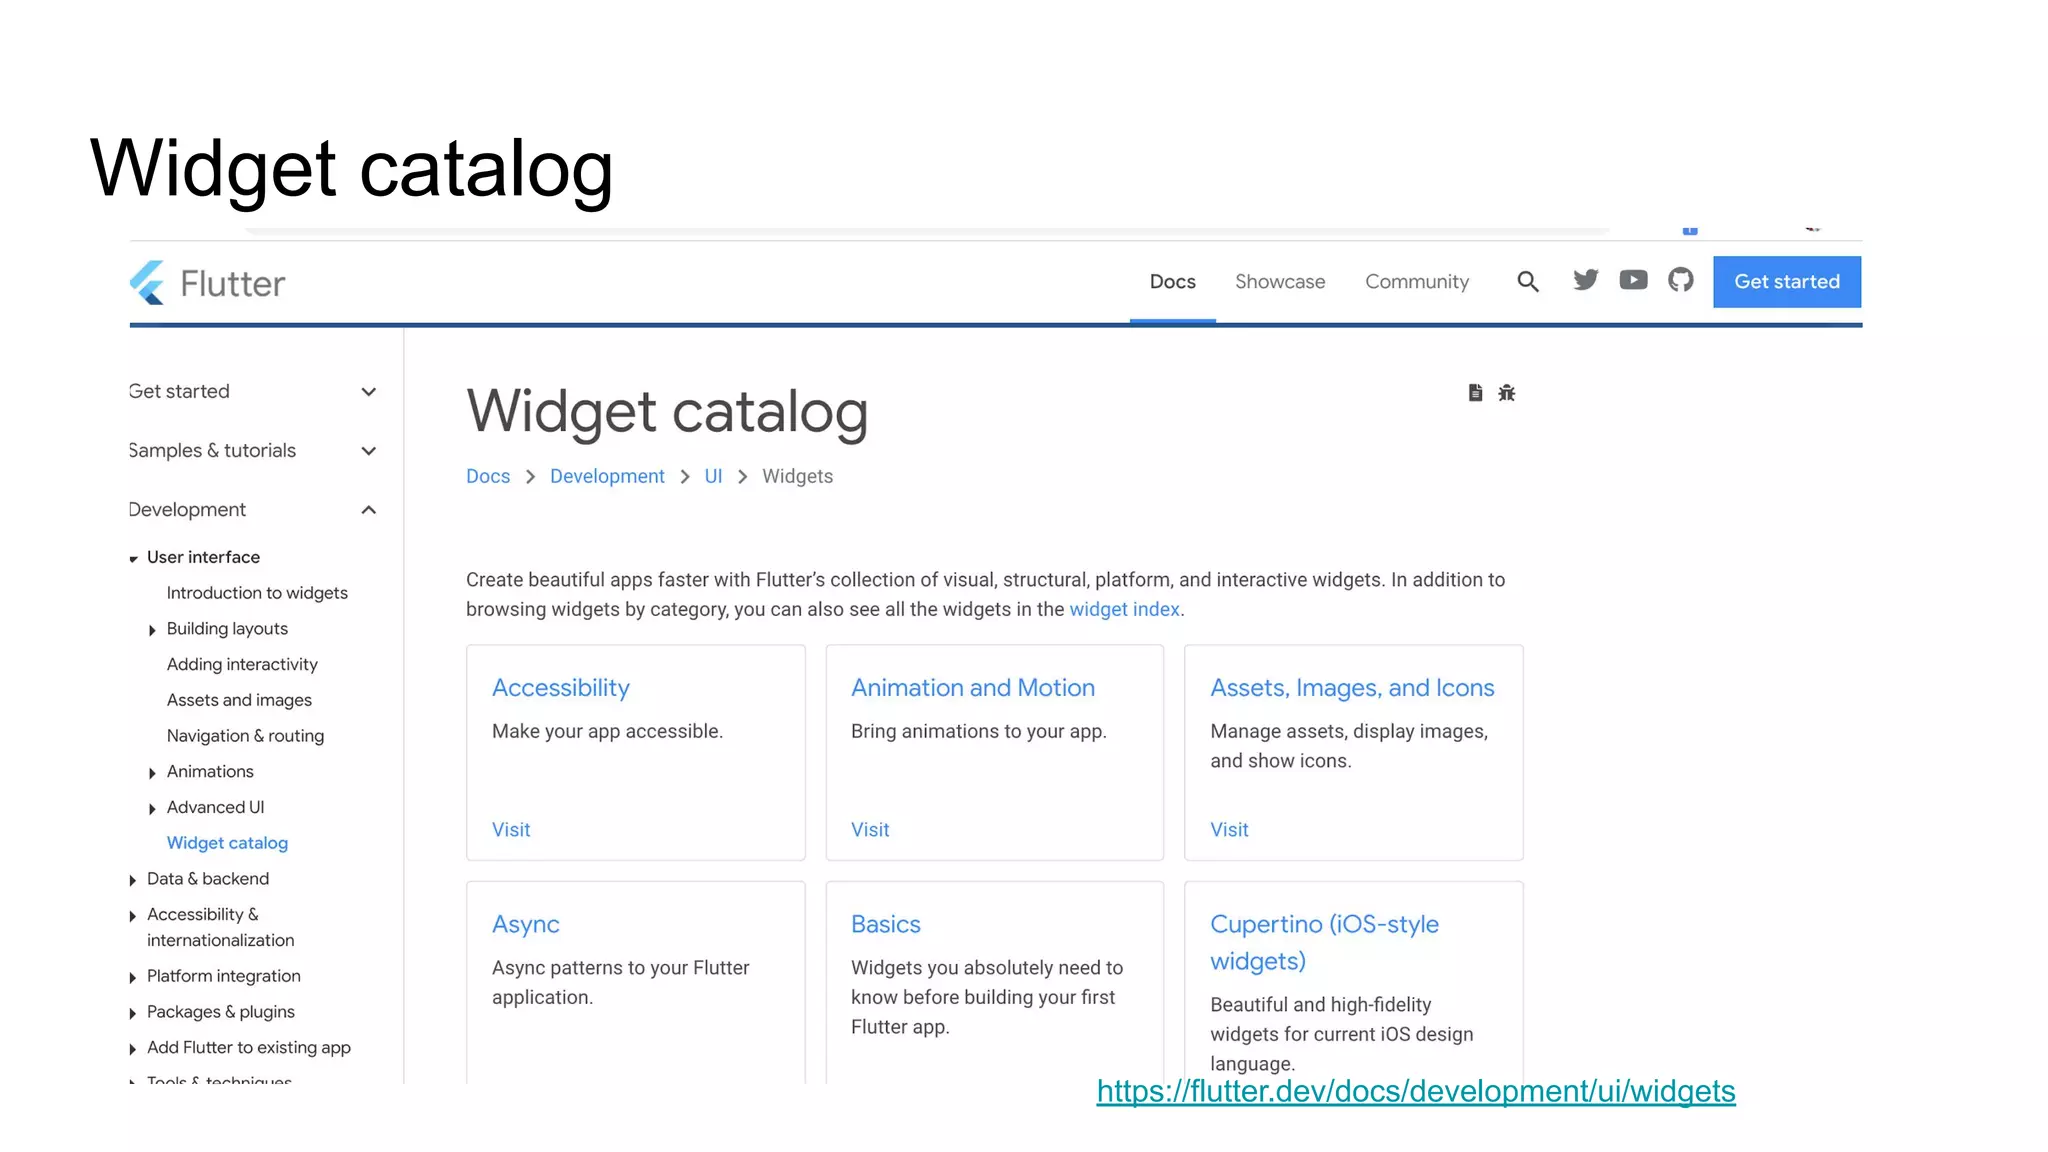The width and height of the screenshot is (2048, 1152).
Task: Open the Animation and Motion card title
Action: point(972,688)
